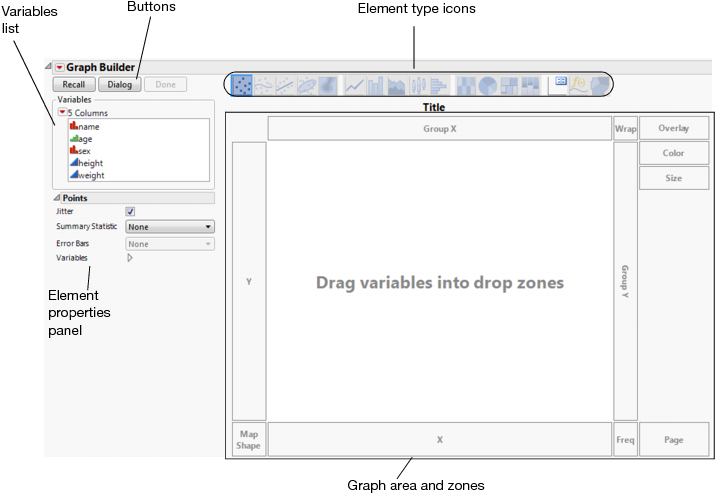Select the Pie chart element icon
The image size is (716, 497).
coord(488,85)
